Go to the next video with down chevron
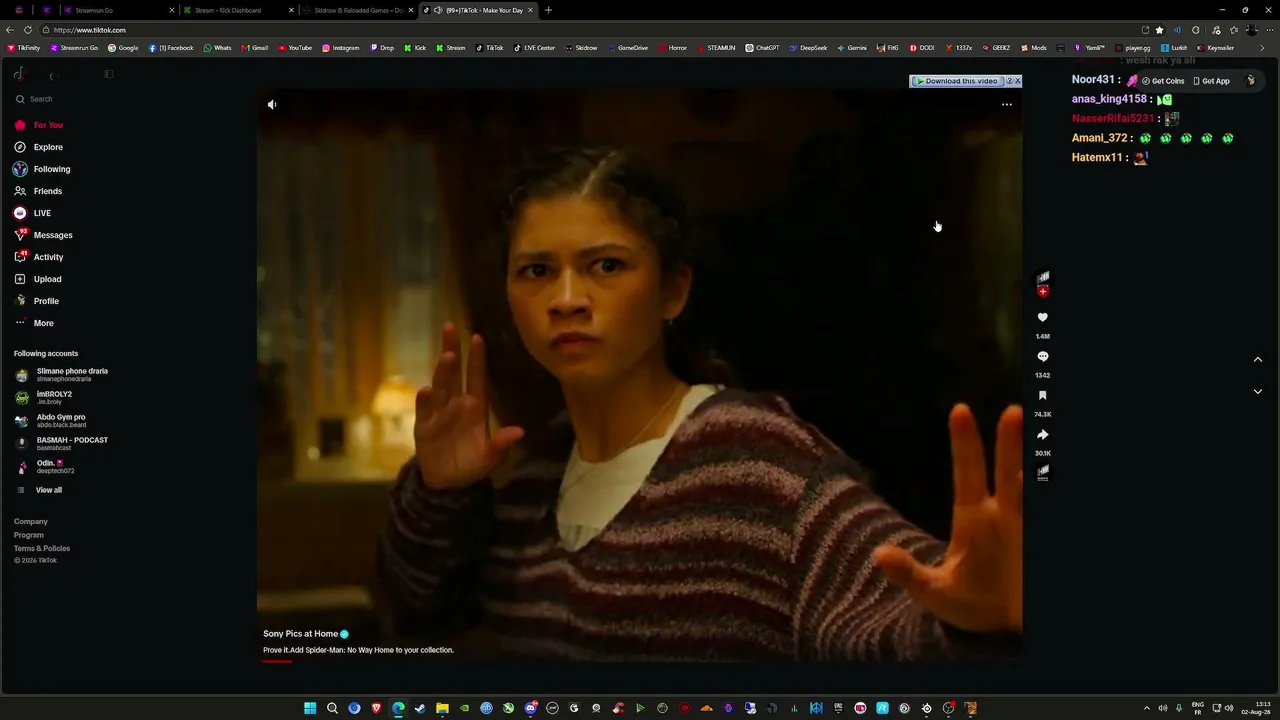 point(1258,391)
